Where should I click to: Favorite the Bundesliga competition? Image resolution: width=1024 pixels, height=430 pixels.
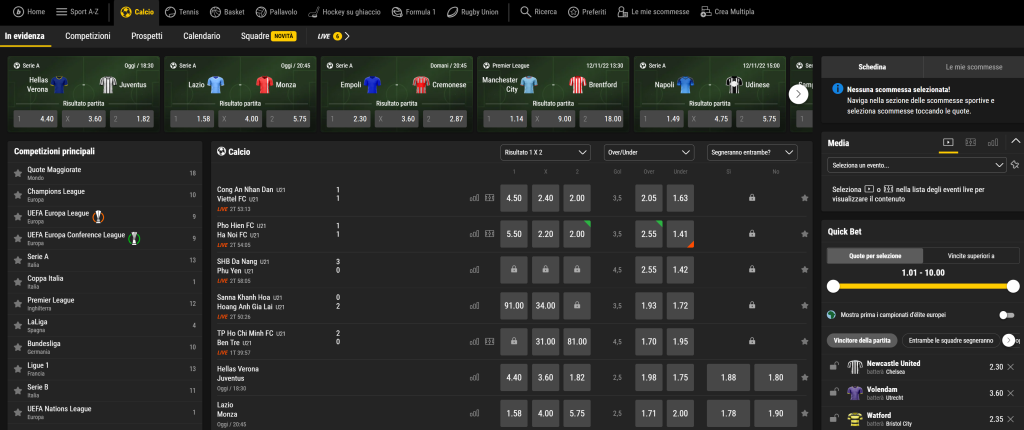point(18,346)
